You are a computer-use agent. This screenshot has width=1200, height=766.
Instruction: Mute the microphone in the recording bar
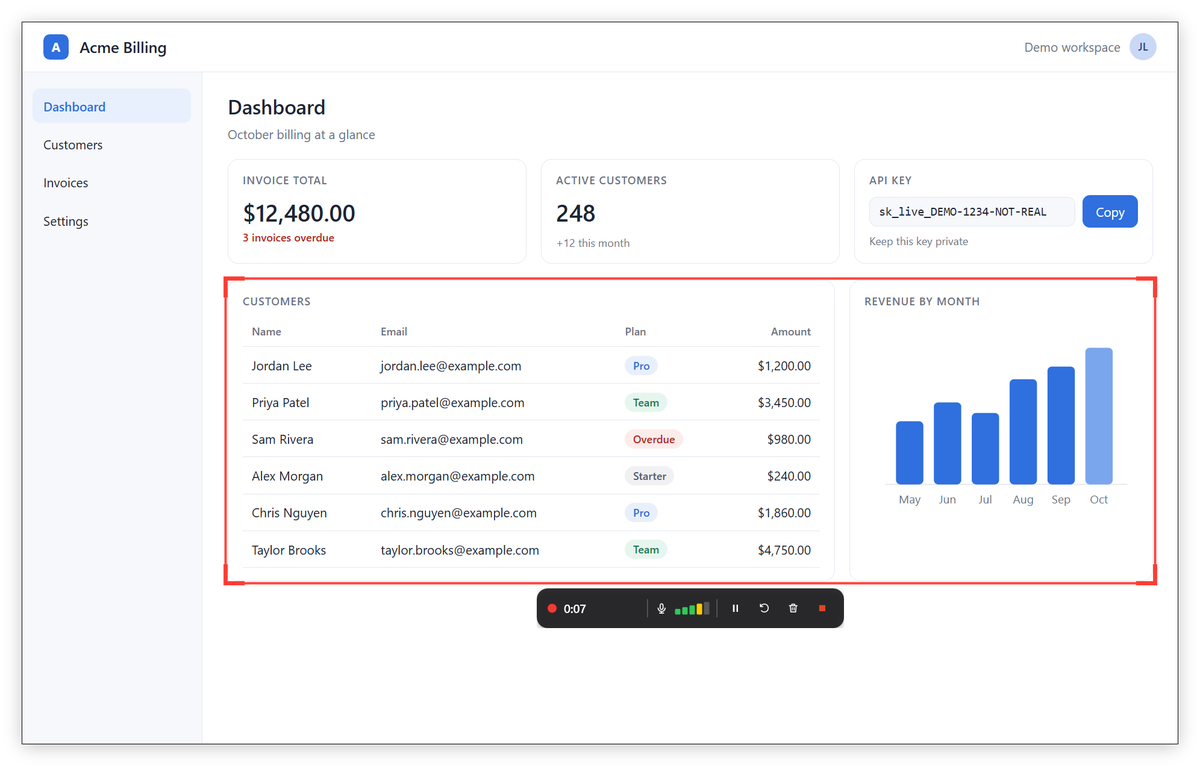click(x=661, y=608)
